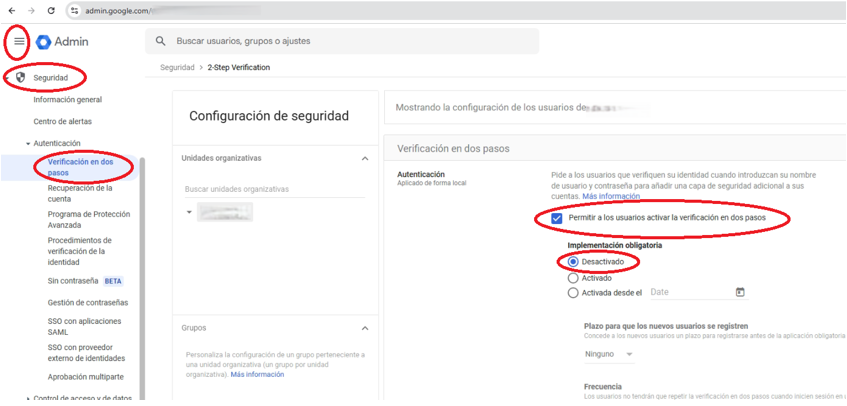The height and width of the screenshot is (406, 847).
Task: Click the Date input field
Action: 691,292
